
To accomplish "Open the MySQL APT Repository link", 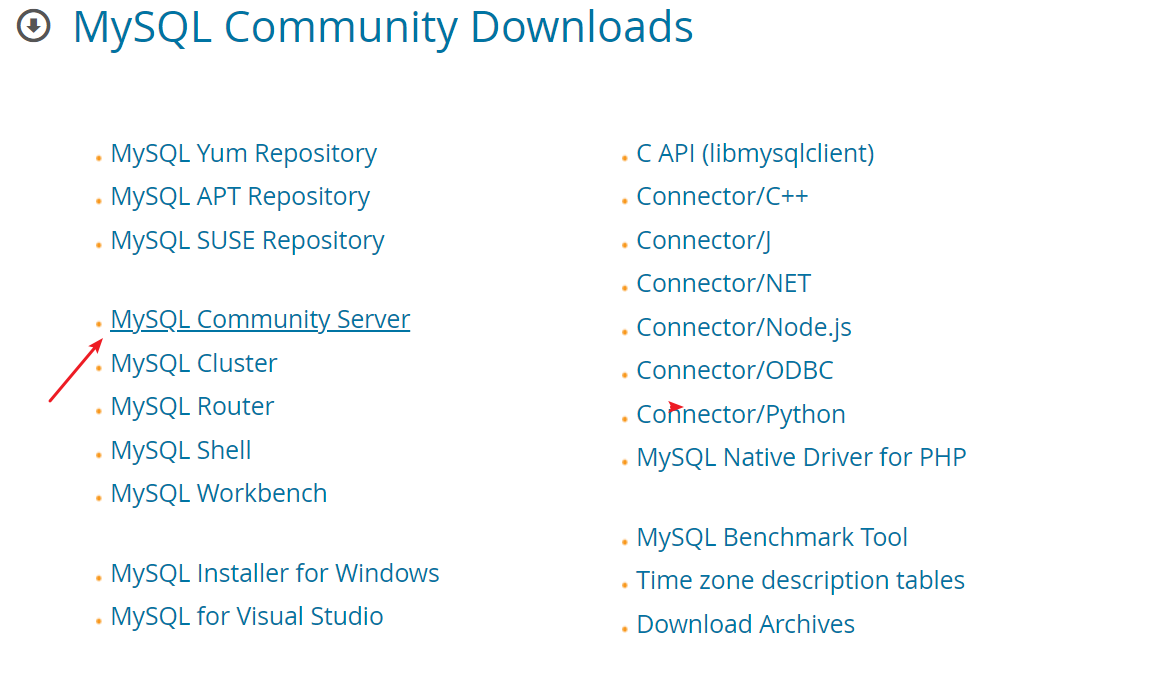I will click(240, 196).
